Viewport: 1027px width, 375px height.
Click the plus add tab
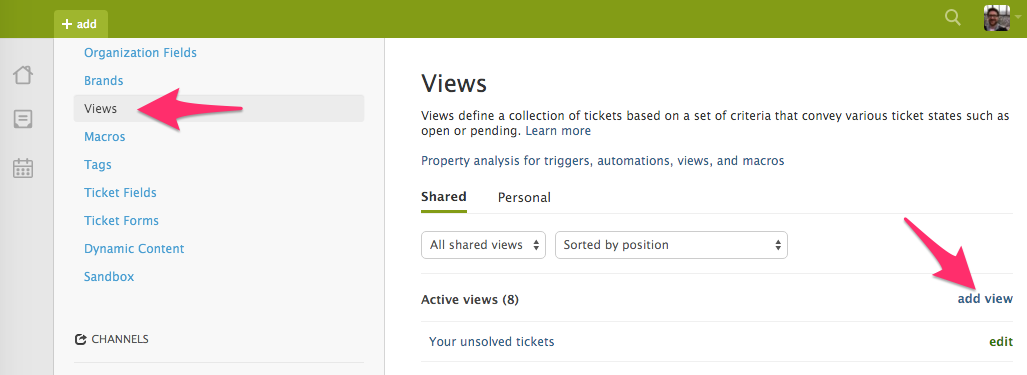point(81,24)
